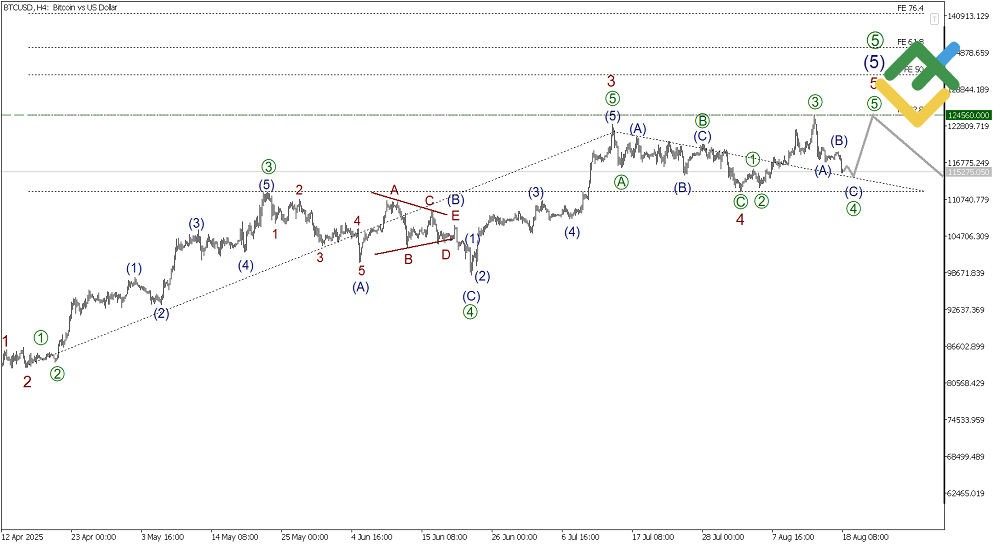Image resolution: width=1000 pixels, height=545 pixels.
Task: Click the 110740.779 price axis label
Action: tap(968, 200)
